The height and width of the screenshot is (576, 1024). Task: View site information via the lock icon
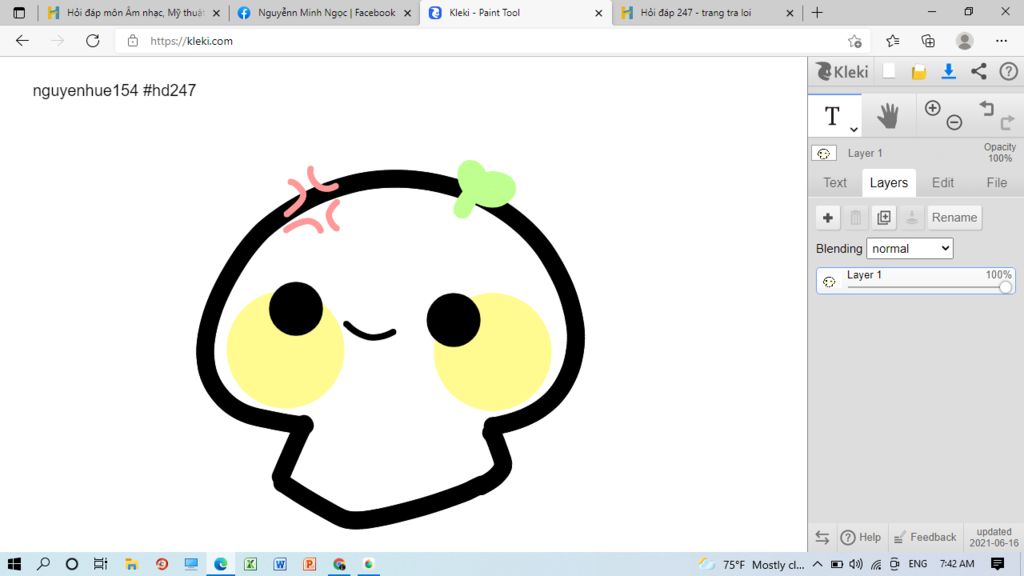tap(133, 40)
